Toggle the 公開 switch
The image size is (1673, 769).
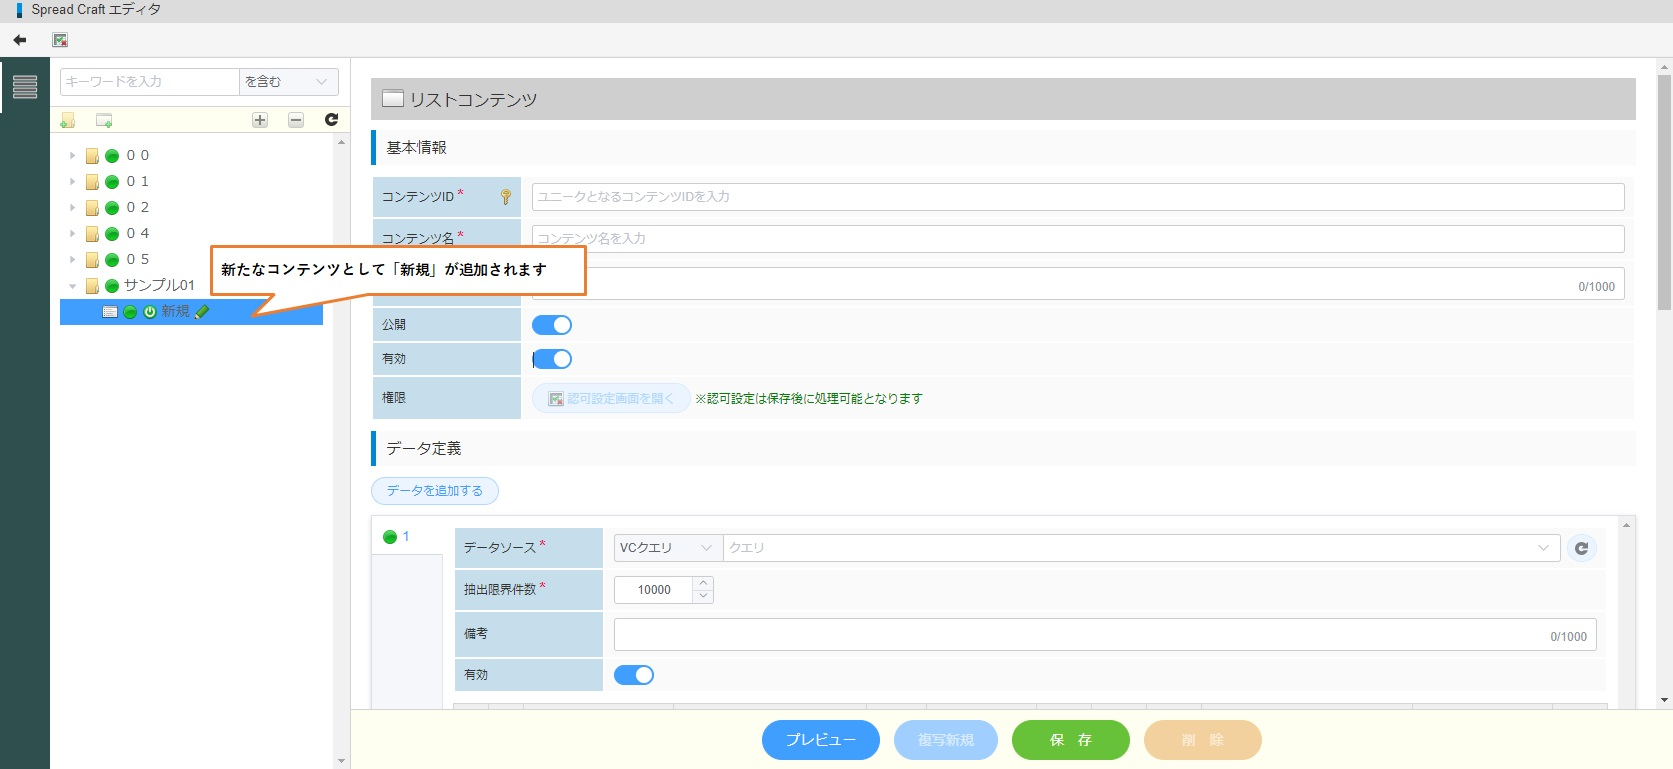552,325
